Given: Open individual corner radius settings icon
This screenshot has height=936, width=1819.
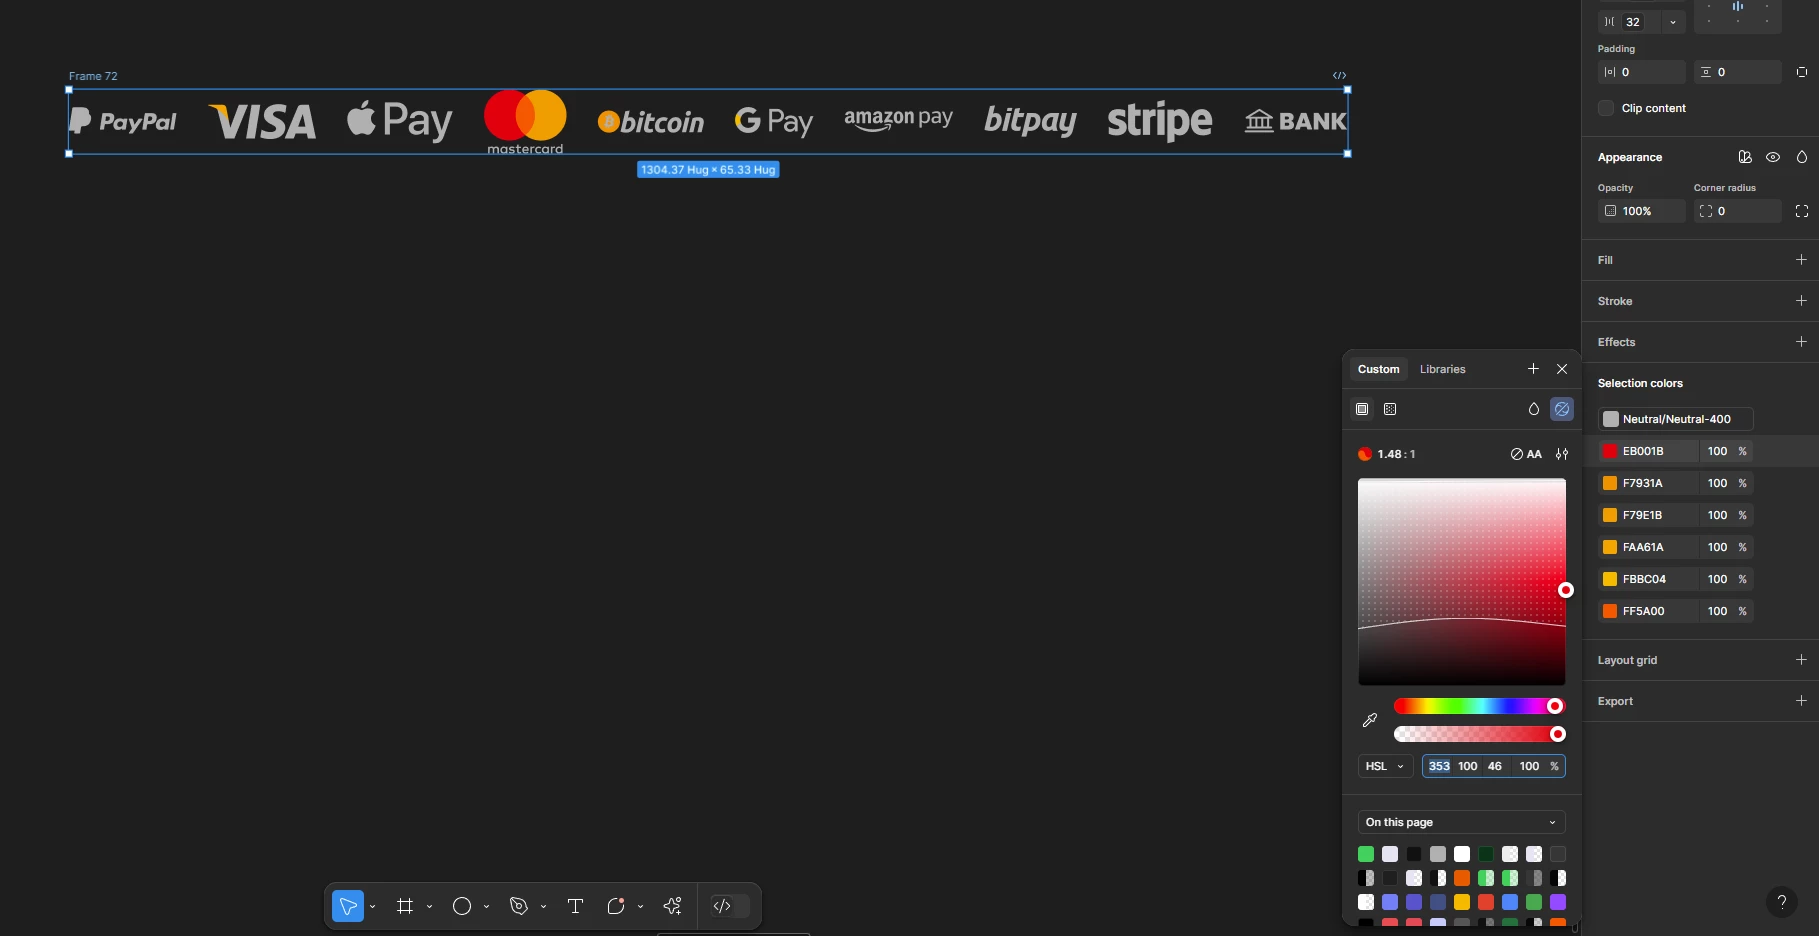Looking at the screenshot, I should tap(1802, 211).
